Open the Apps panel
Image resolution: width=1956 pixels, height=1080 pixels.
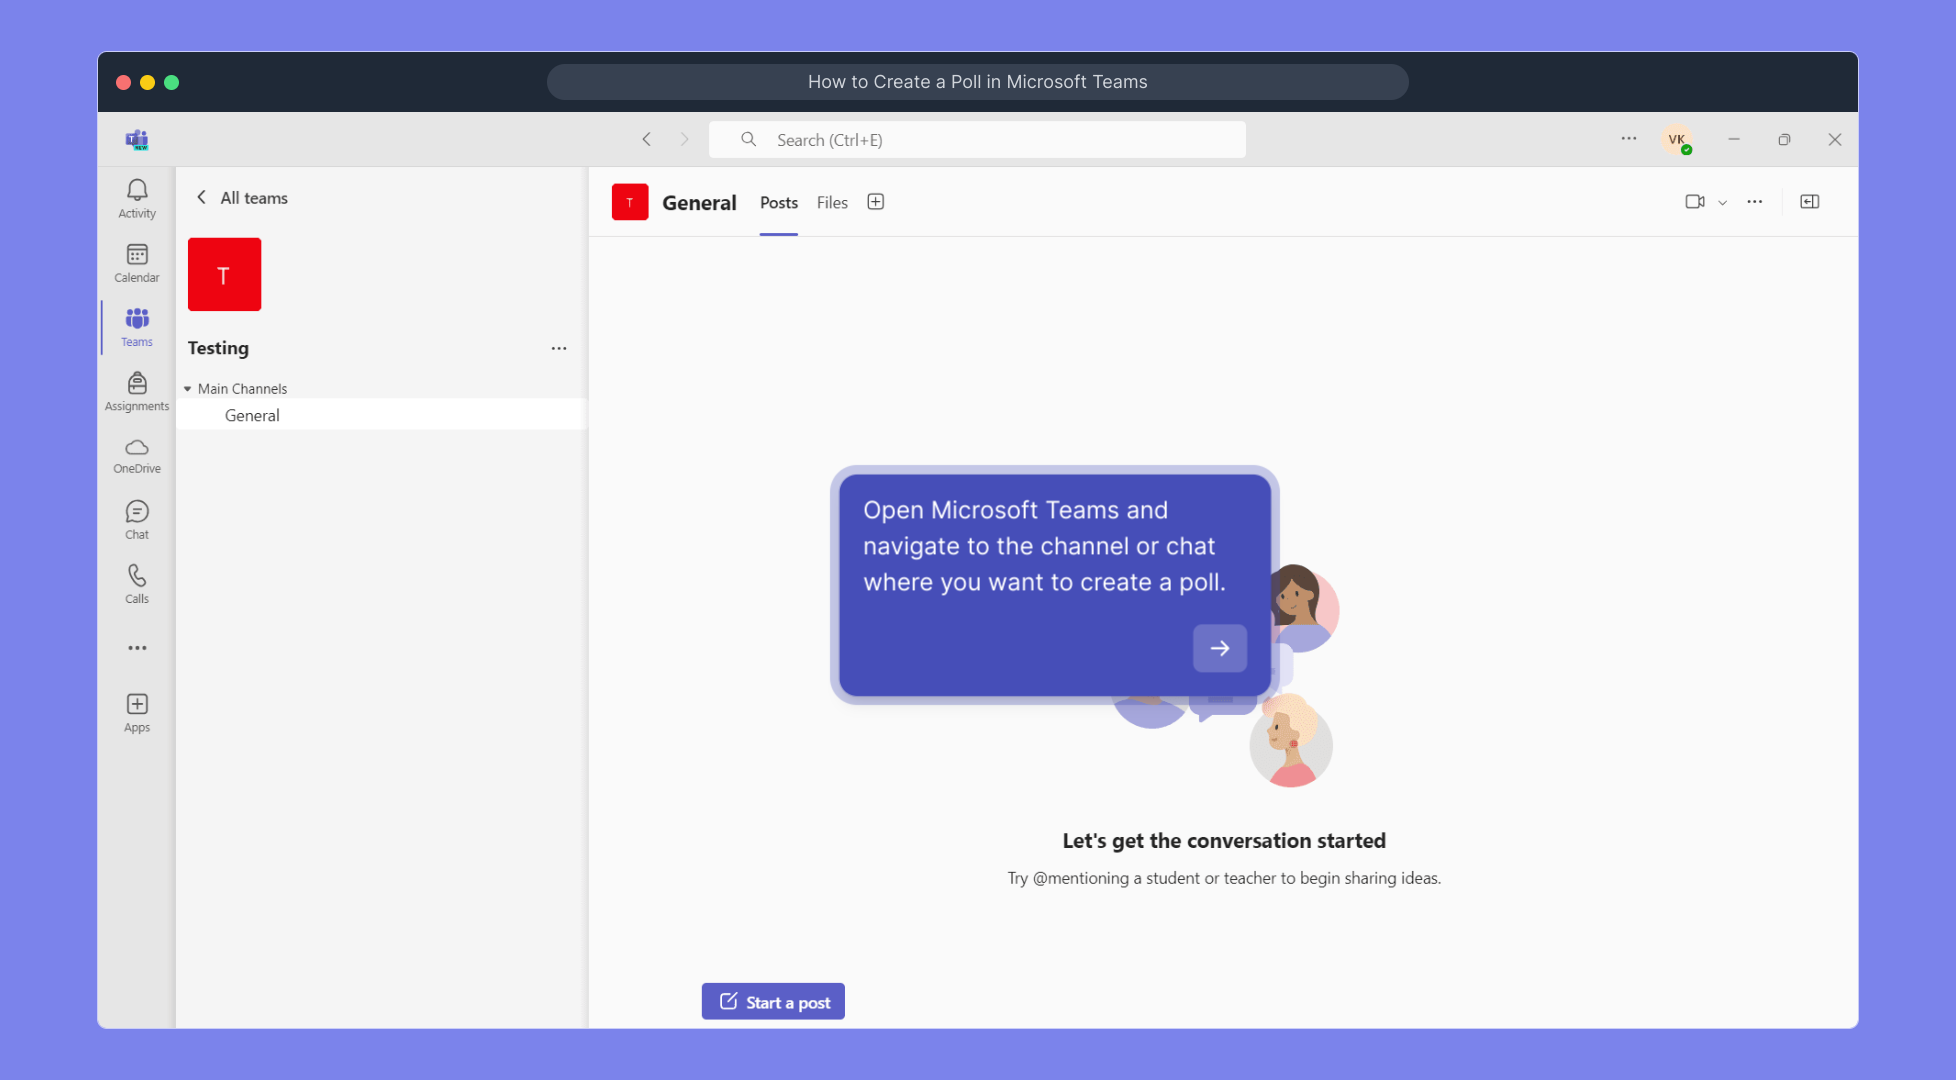[x=136, y=711]
